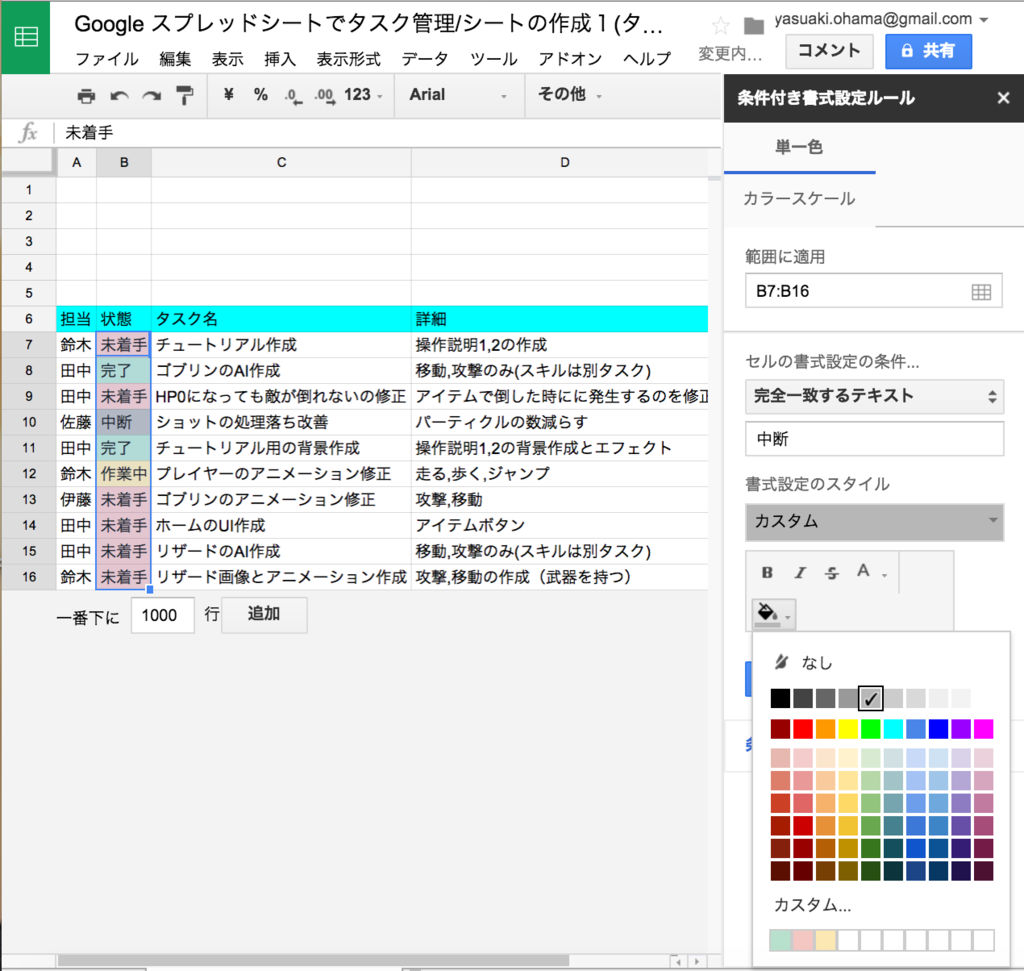The height and width of the screenshot is (971, 1024).
Task: Click the 共有 share button
Action: [x=928, y=51]
